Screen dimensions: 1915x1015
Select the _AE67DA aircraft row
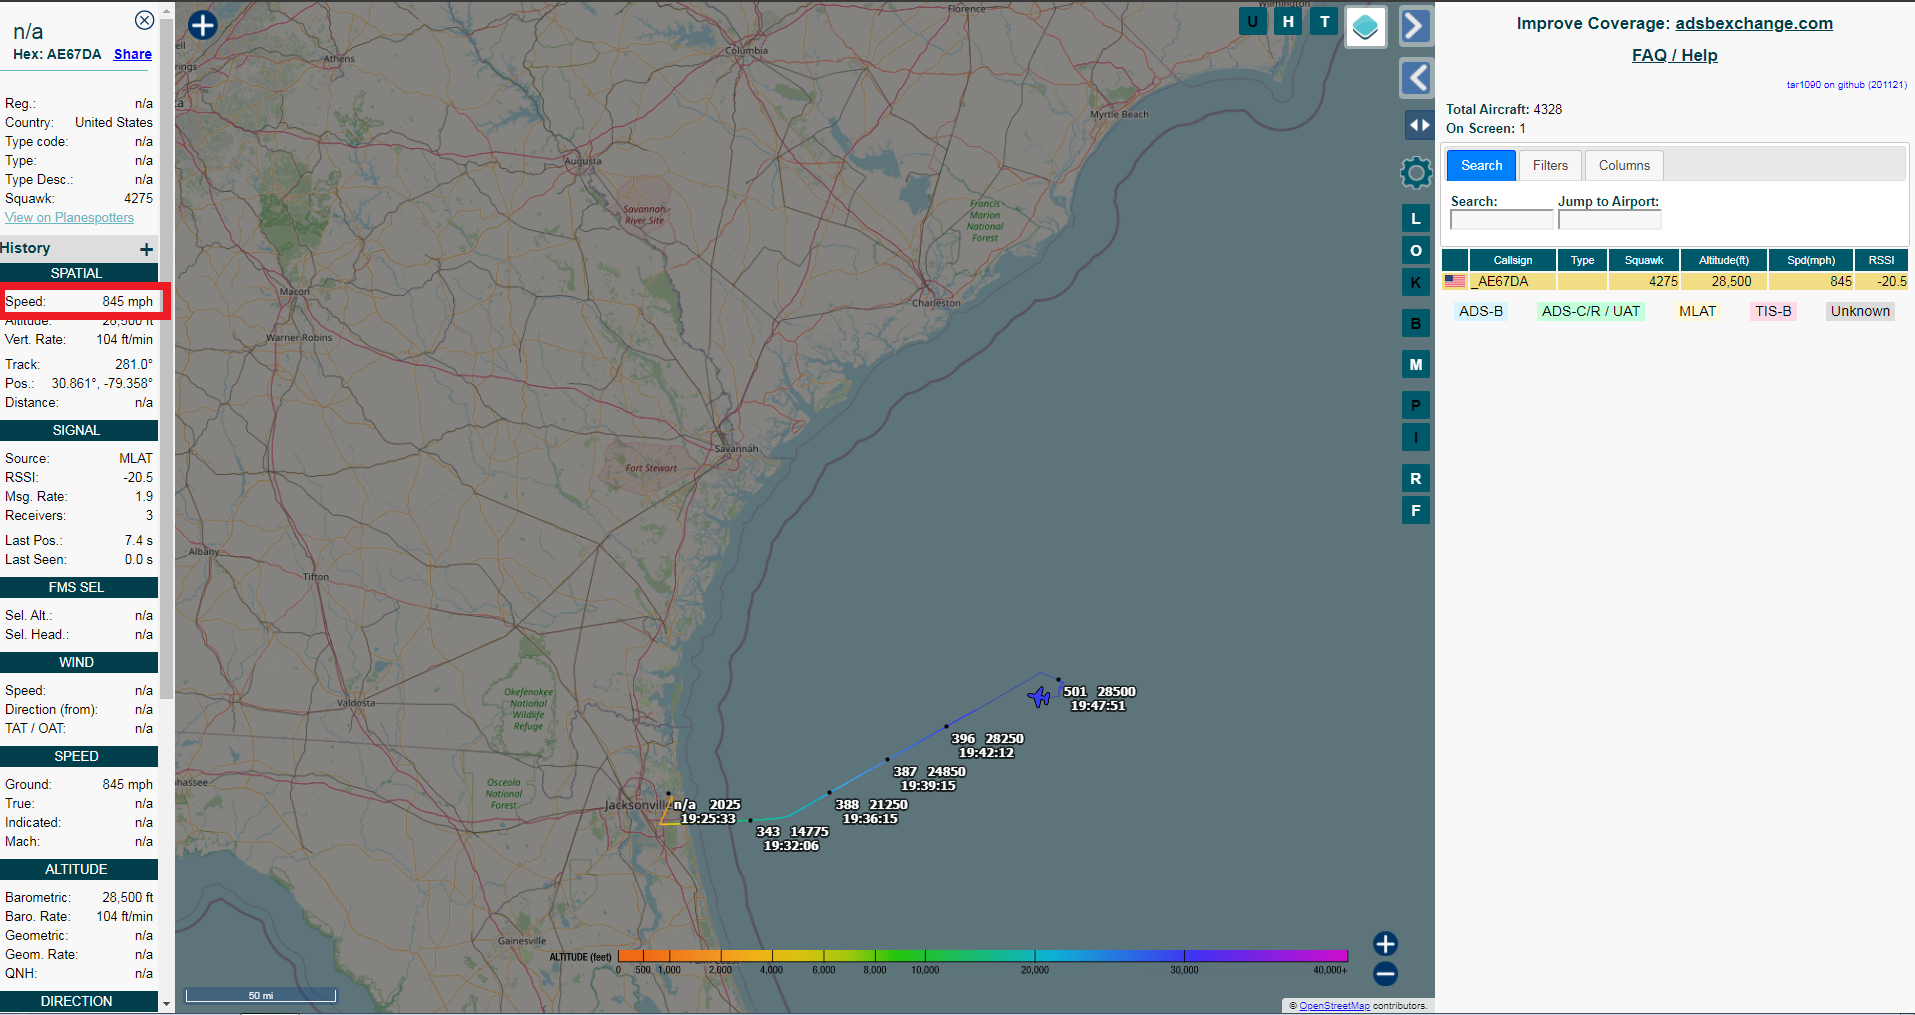1675,282
